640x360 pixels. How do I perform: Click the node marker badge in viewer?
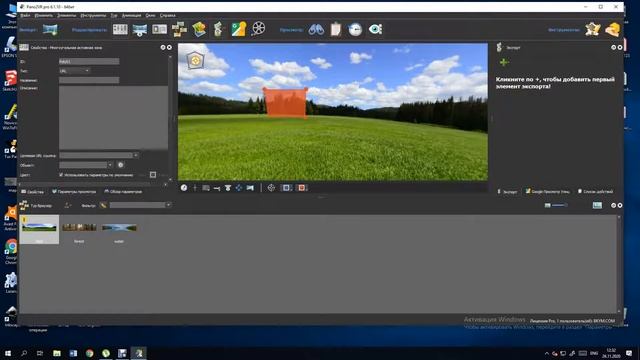coord(196,61)
